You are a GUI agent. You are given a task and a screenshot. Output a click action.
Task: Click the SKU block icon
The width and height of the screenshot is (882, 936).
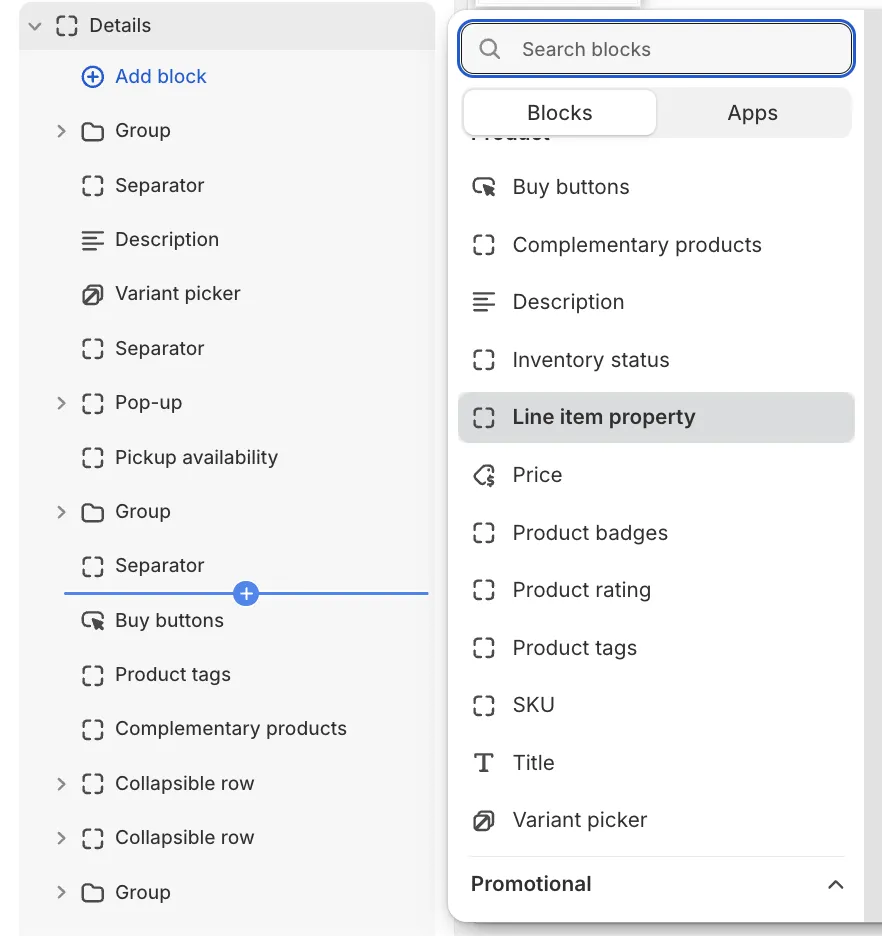[x=484, y=705]
